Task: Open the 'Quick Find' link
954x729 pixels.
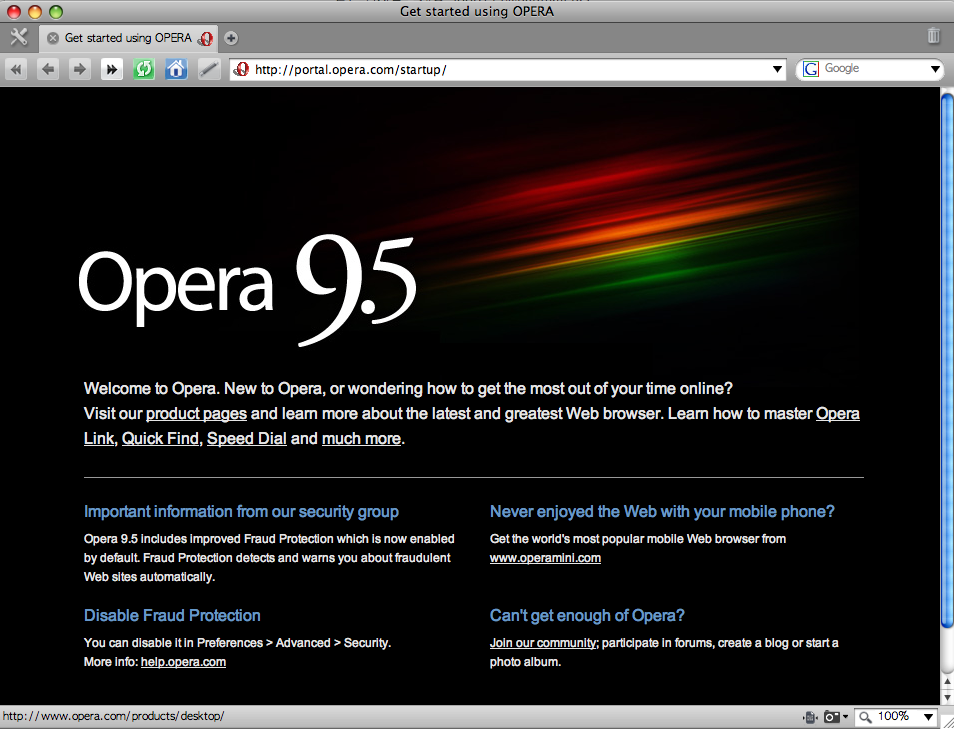Action: (161, 439)
